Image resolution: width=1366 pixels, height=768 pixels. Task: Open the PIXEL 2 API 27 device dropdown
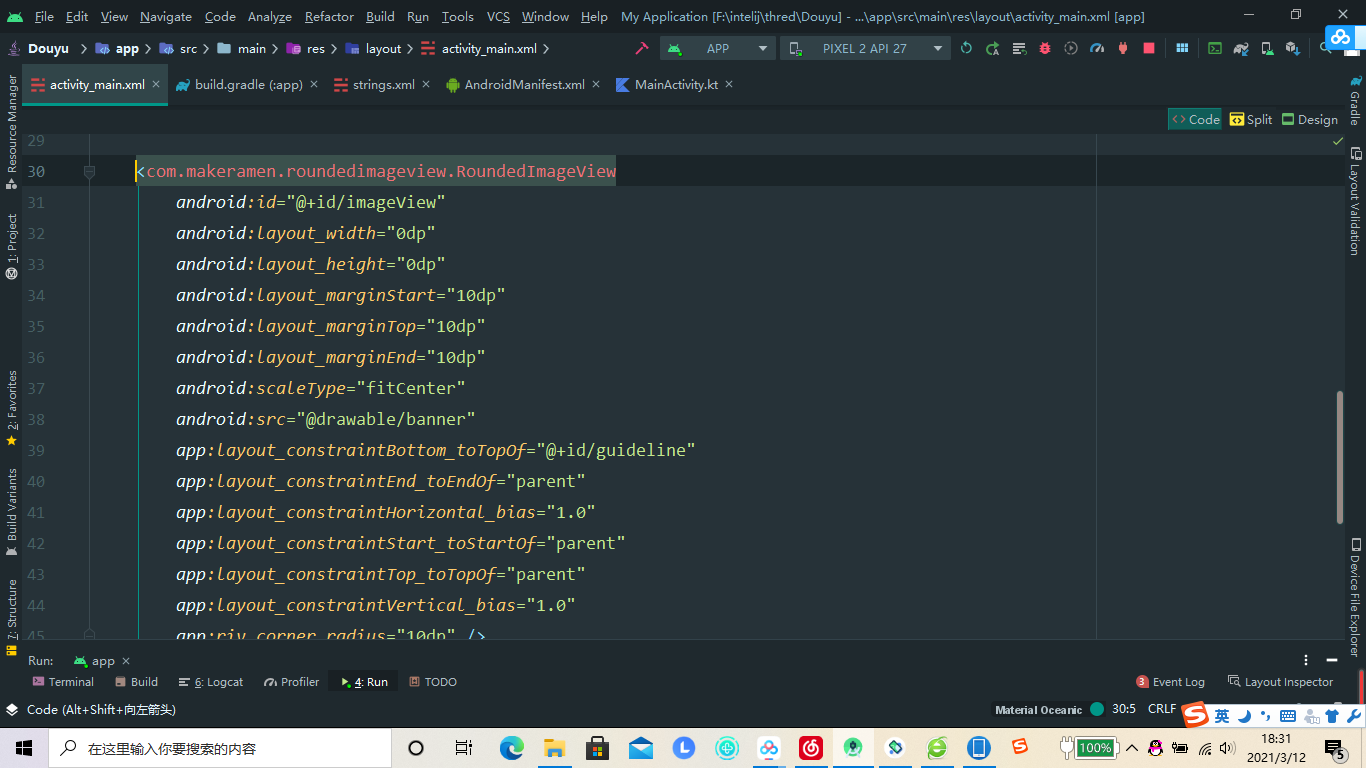865,48
